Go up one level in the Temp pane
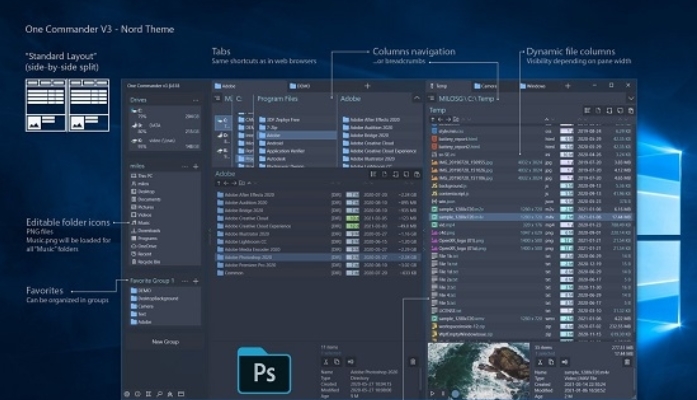This screenshot has width=697, height=400. point(433,119)
